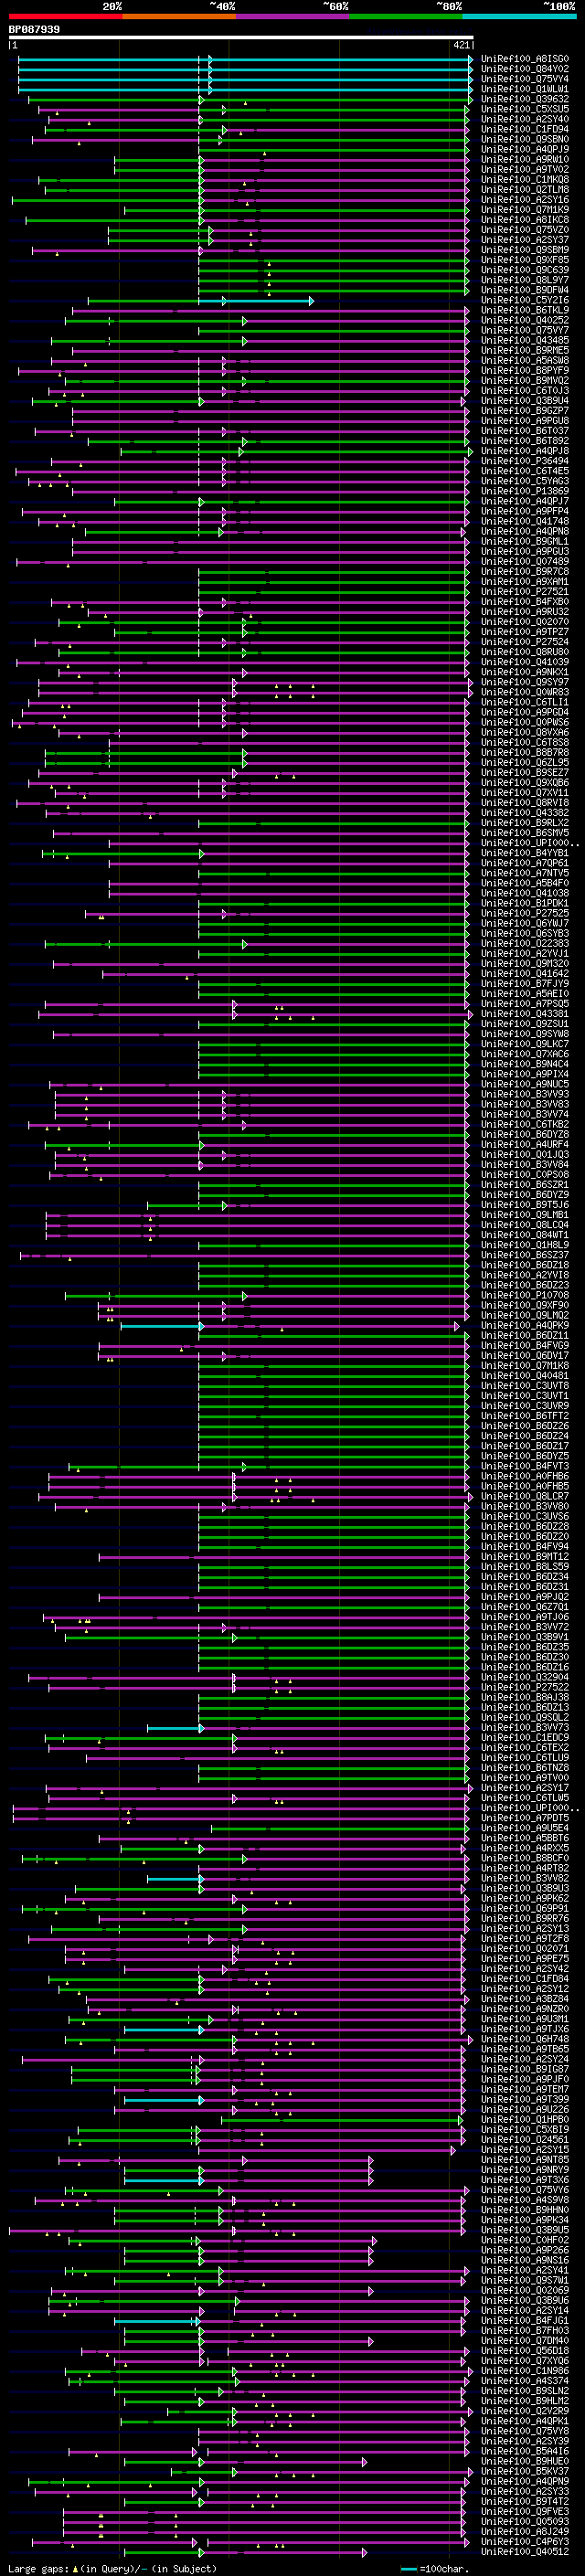Click the purple segment of the identity legend
Viewport: 585px width, 2576px height.
point(293,17)
